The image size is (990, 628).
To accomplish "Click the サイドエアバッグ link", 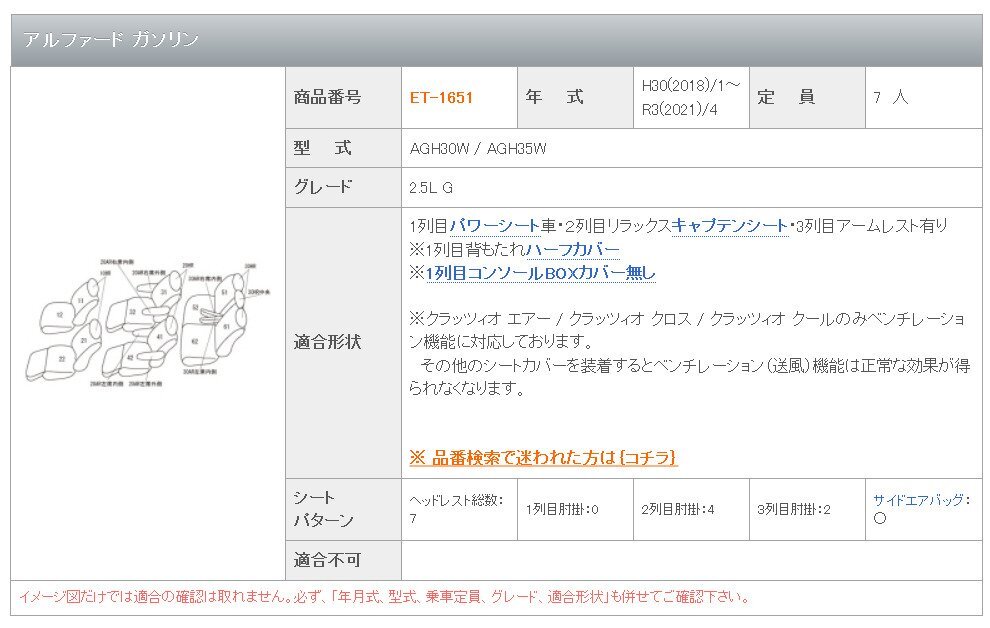I will 919,501.
